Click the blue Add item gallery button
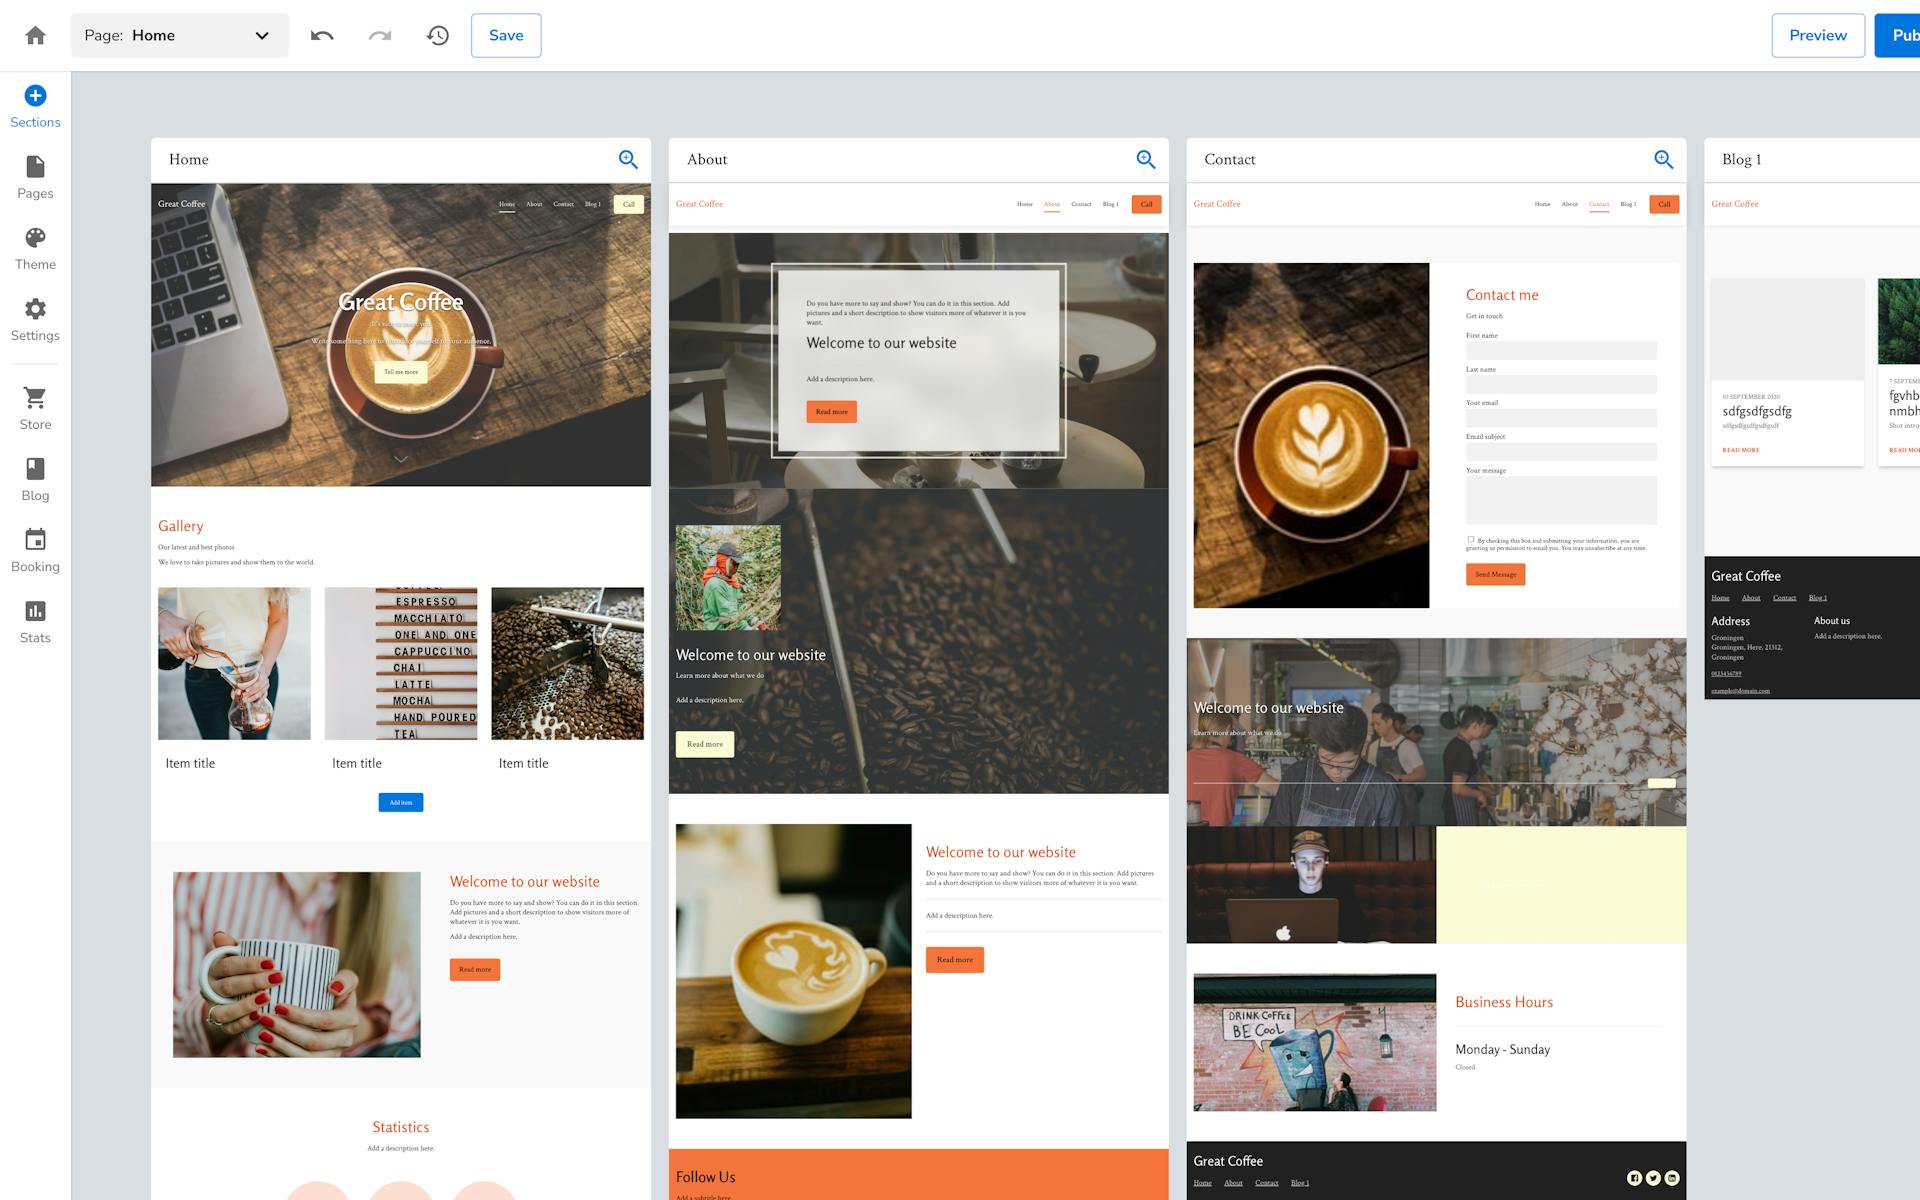This screenshot has height=1200, width=1920. point(400,802)
